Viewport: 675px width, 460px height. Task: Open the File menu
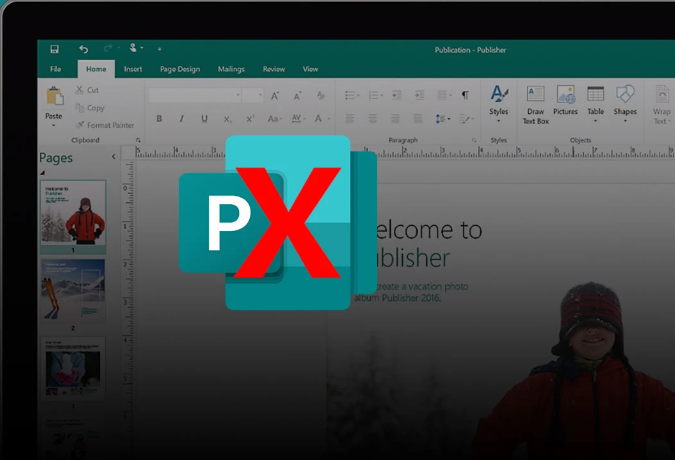coord(56,69)
